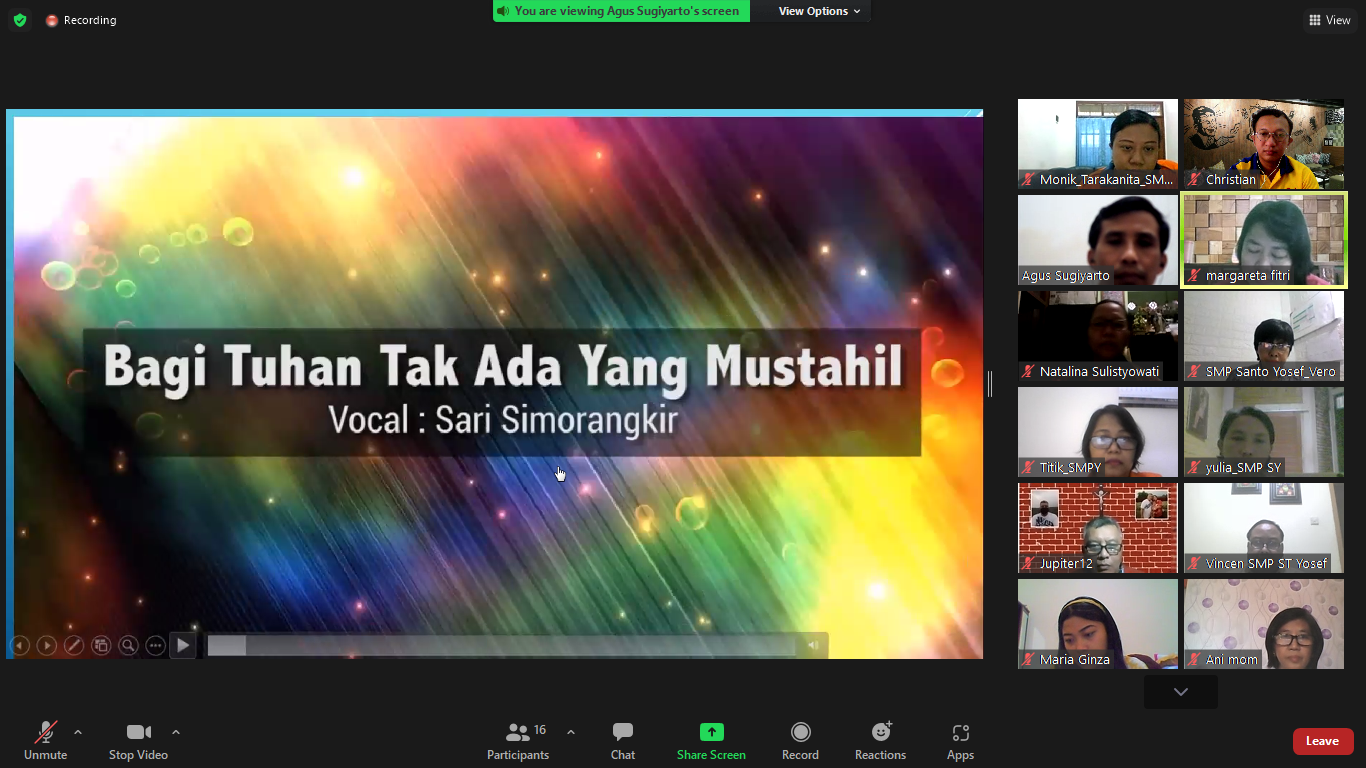The width and height of the screenshot is (1366, 768).
Task: Click the panel resize handle beside shared screen
Action: (x=990, y=384)
